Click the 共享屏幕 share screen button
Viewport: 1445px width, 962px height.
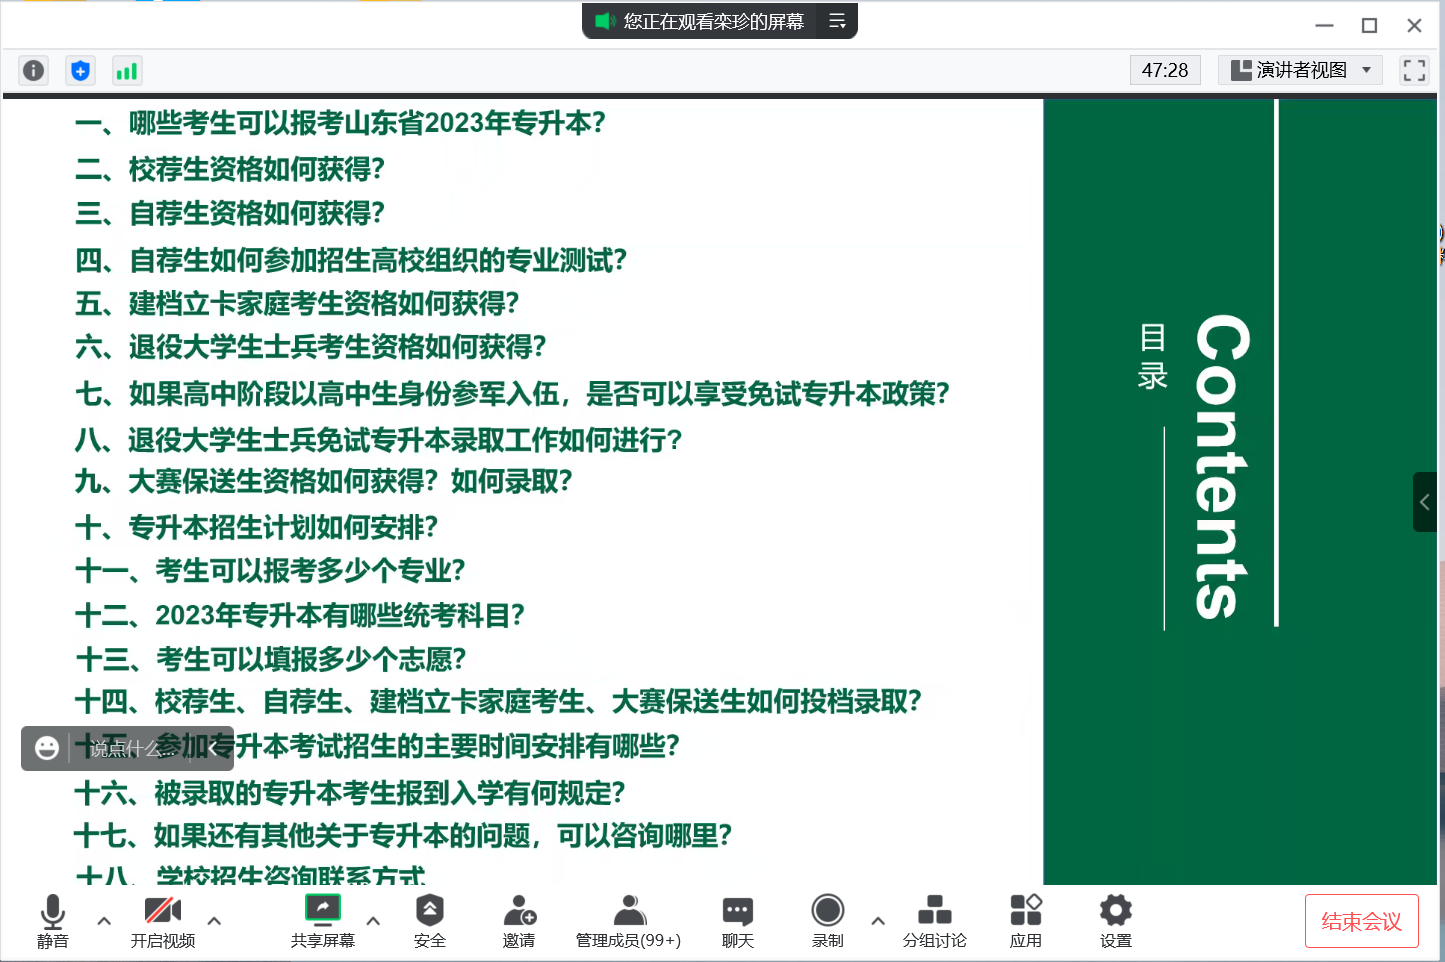322,920
